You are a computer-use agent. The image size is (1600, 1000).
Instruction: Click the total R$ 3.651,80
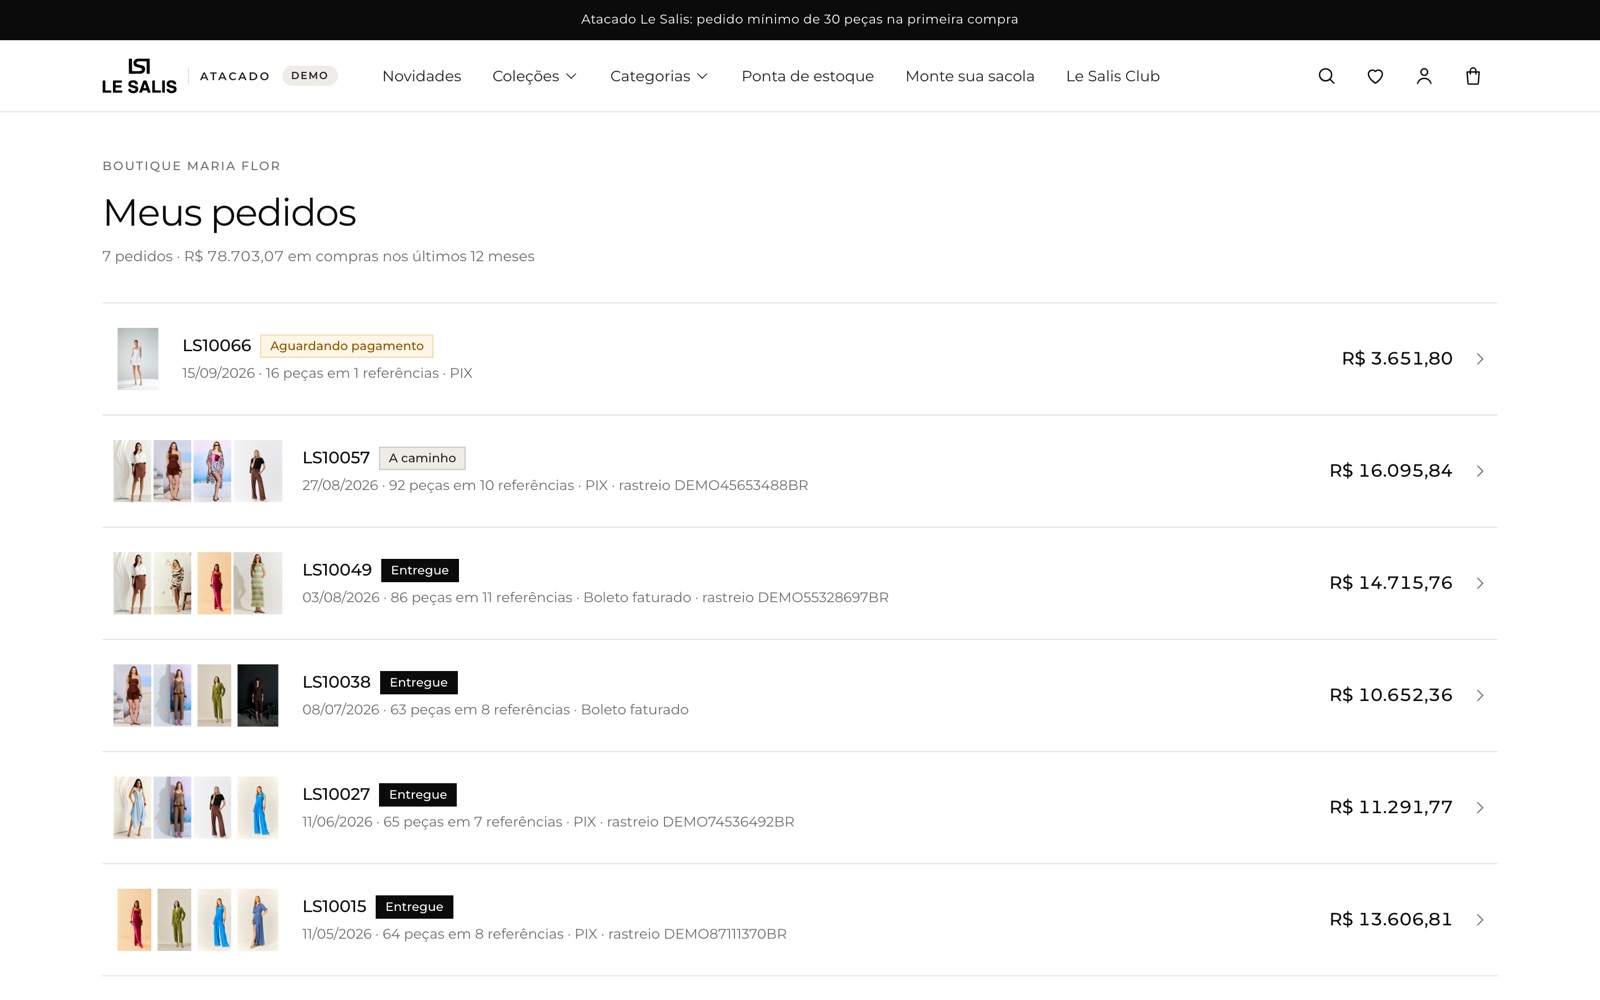(x=1397, y=358)
